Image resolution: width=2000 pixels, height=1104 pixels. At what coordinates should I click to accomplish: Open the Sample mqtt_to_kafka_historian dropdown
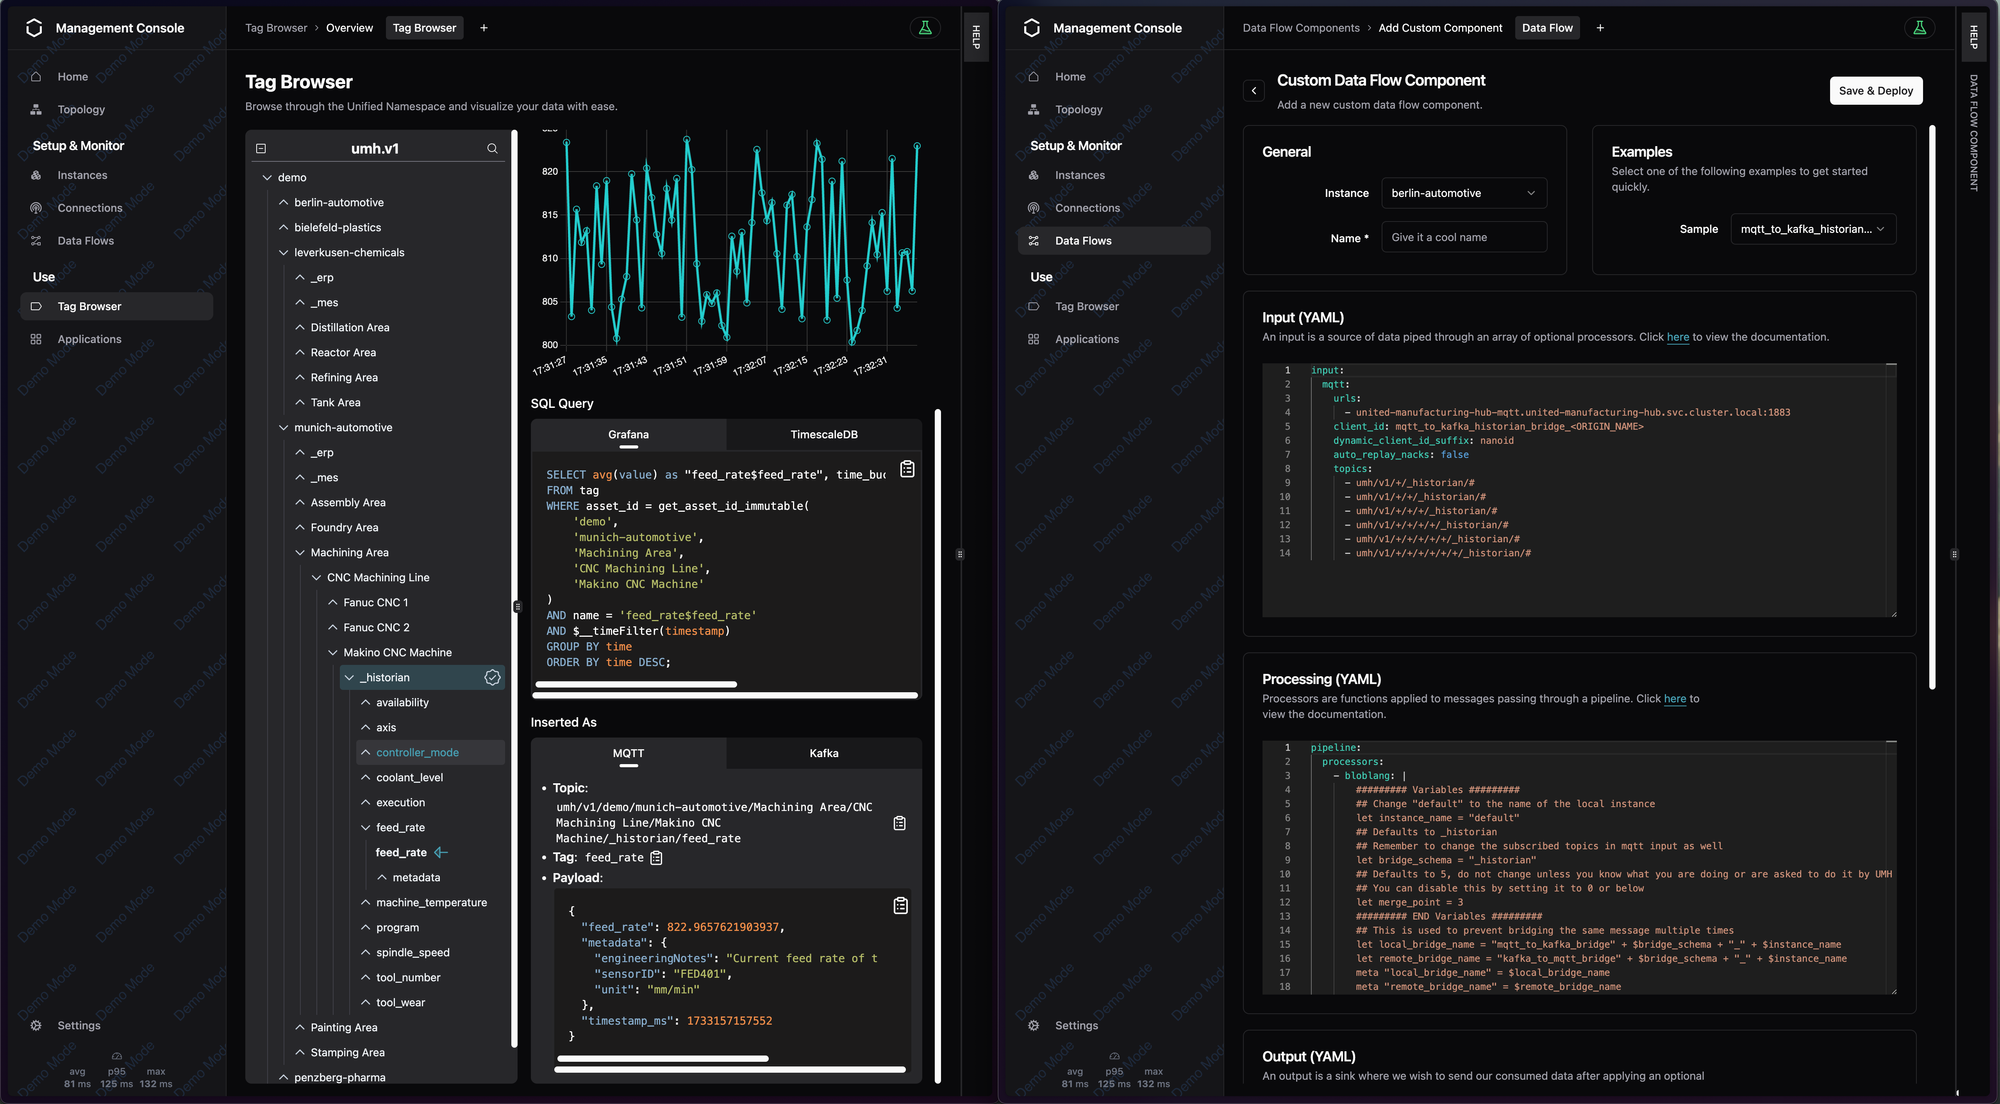click(1812, 229)
